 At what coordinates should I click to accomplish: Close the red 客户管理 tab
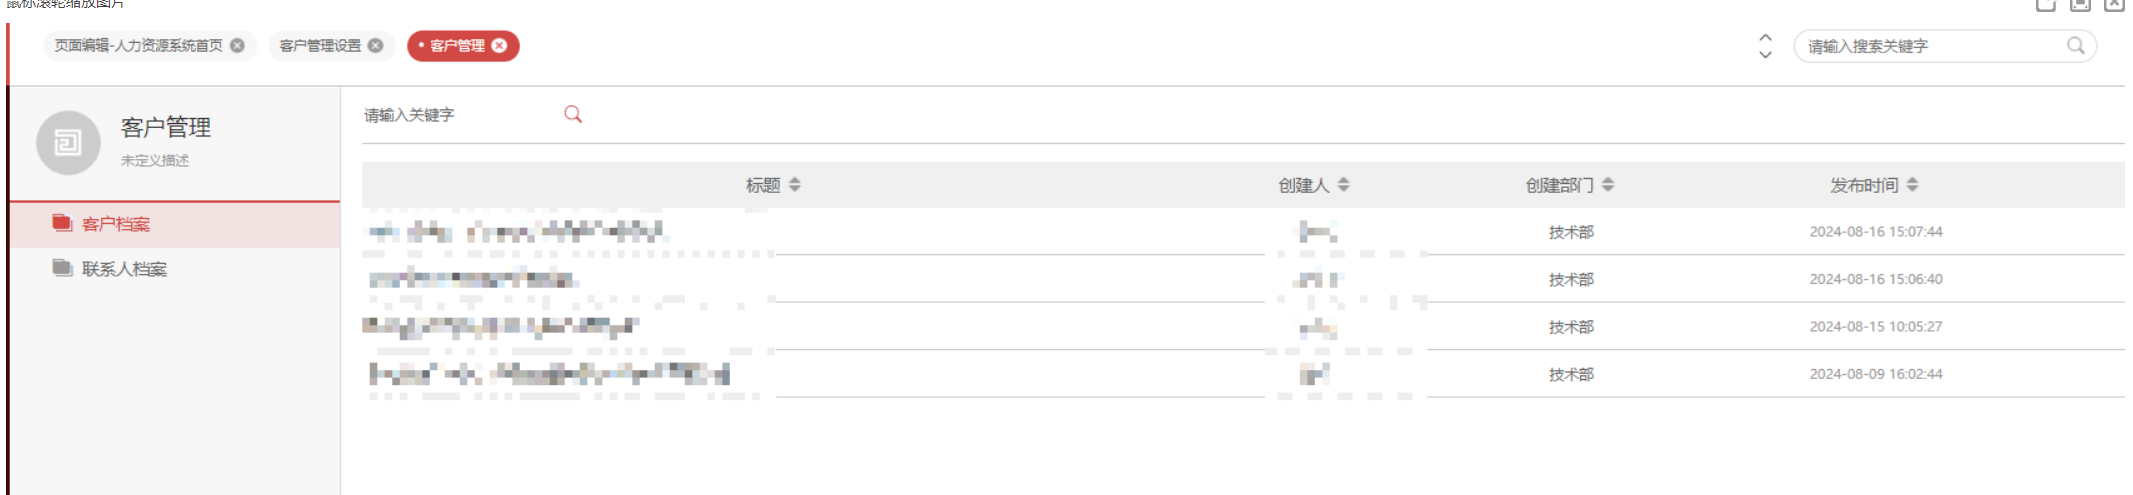[x=499, y=45]
